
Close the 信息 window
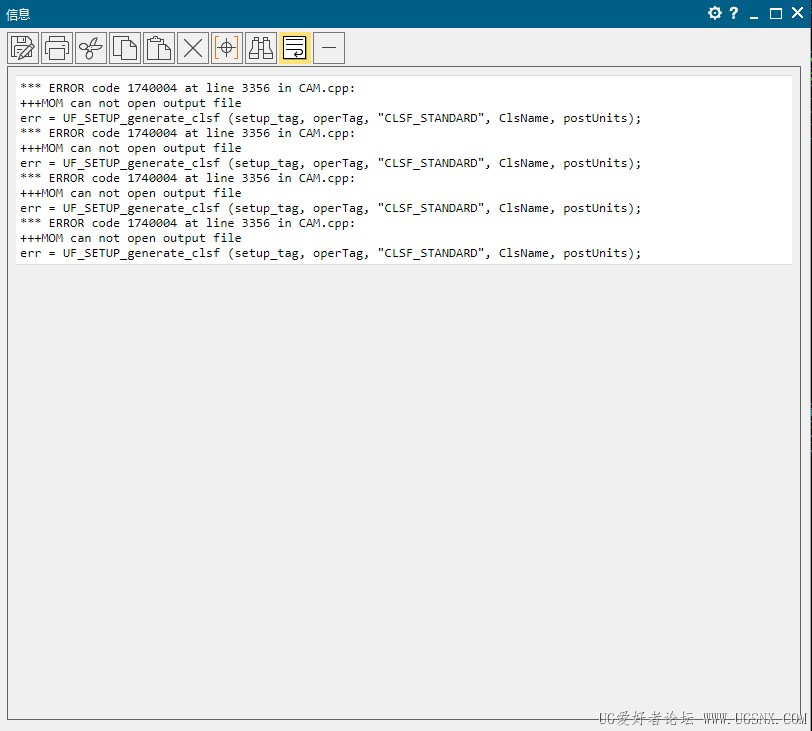point(798,13)
